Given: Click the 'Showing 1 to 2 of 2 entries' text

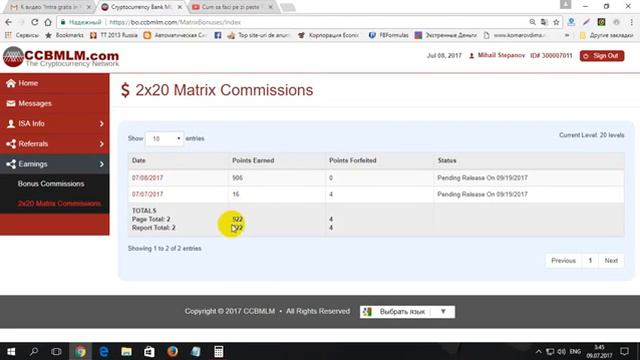Looking at the screenshot, I should click(x=164, y=248).
